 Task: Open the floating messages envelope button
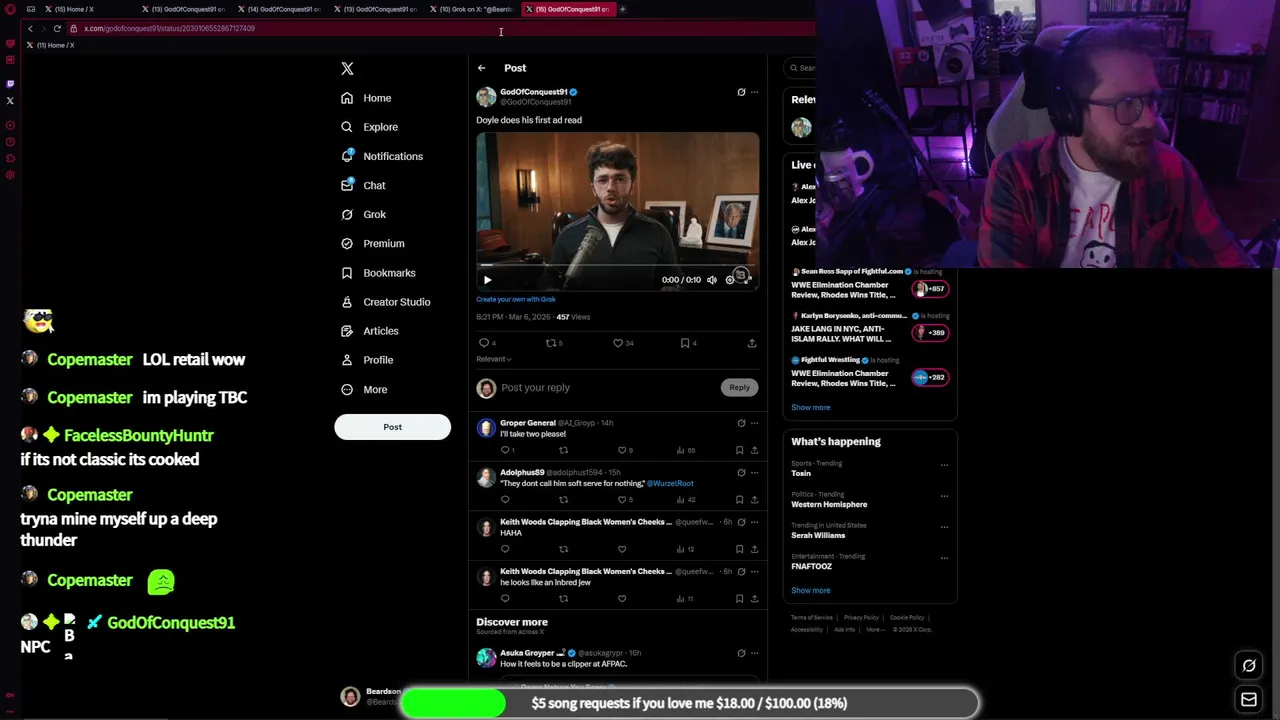tap(1249, 700)
